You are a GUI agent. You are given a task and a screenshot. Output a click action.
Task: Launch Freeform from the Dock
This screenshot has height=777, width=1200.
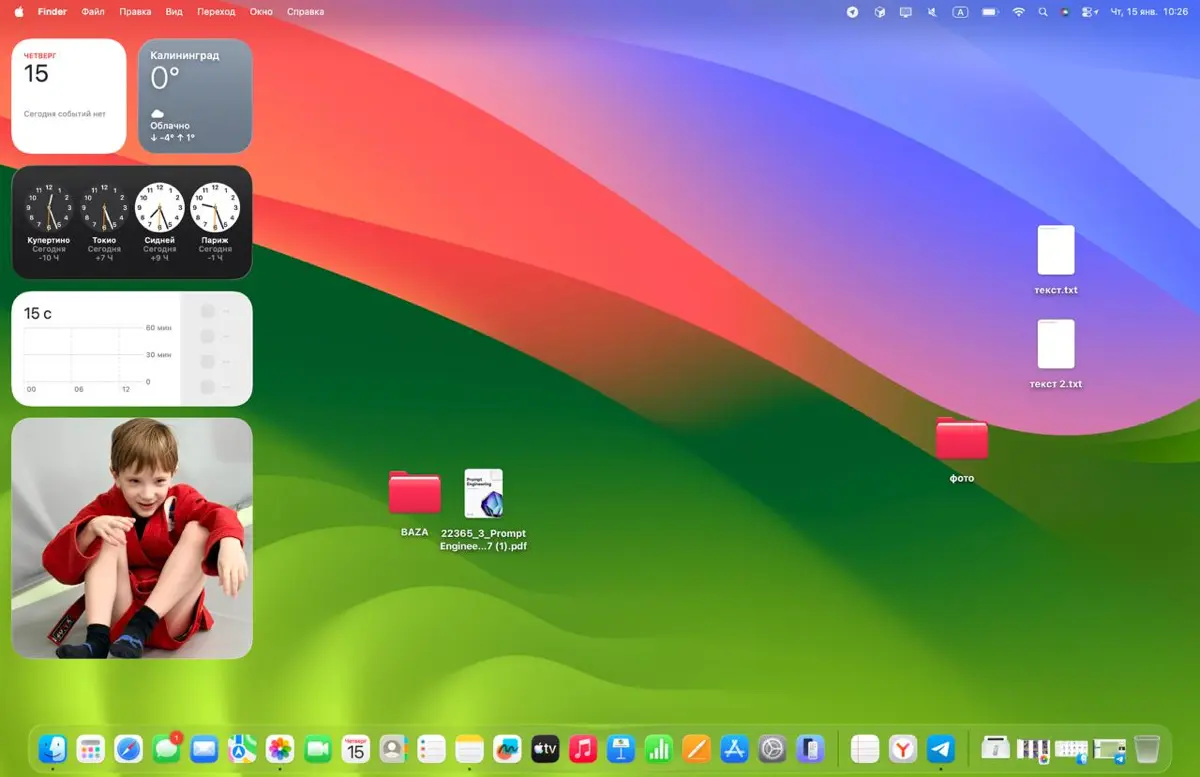(507, 748)
